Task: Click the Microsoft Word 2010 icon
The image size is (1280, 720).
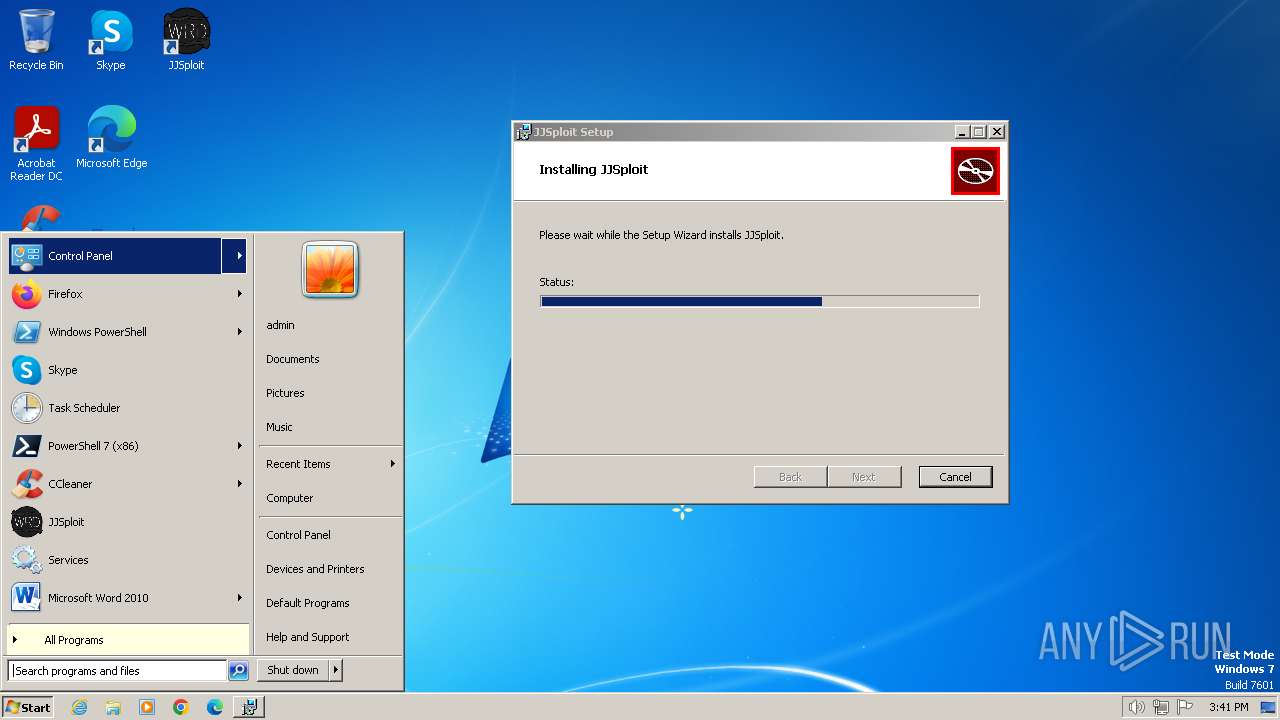Action: [x=26, y=598]
